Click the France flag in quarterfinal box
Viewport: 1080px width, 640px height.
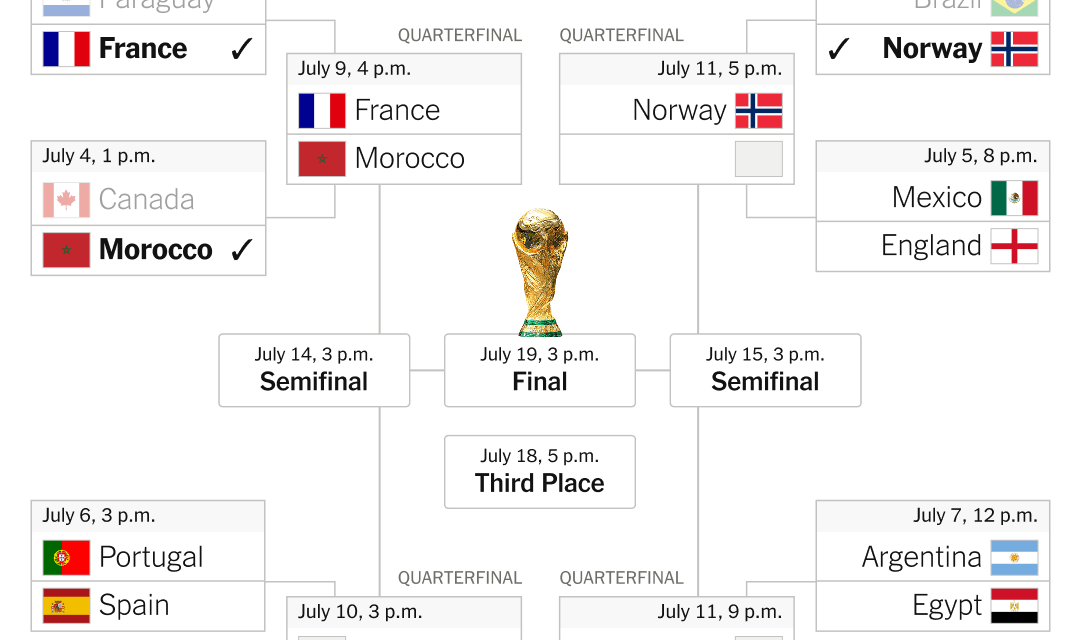click(322, 111)
